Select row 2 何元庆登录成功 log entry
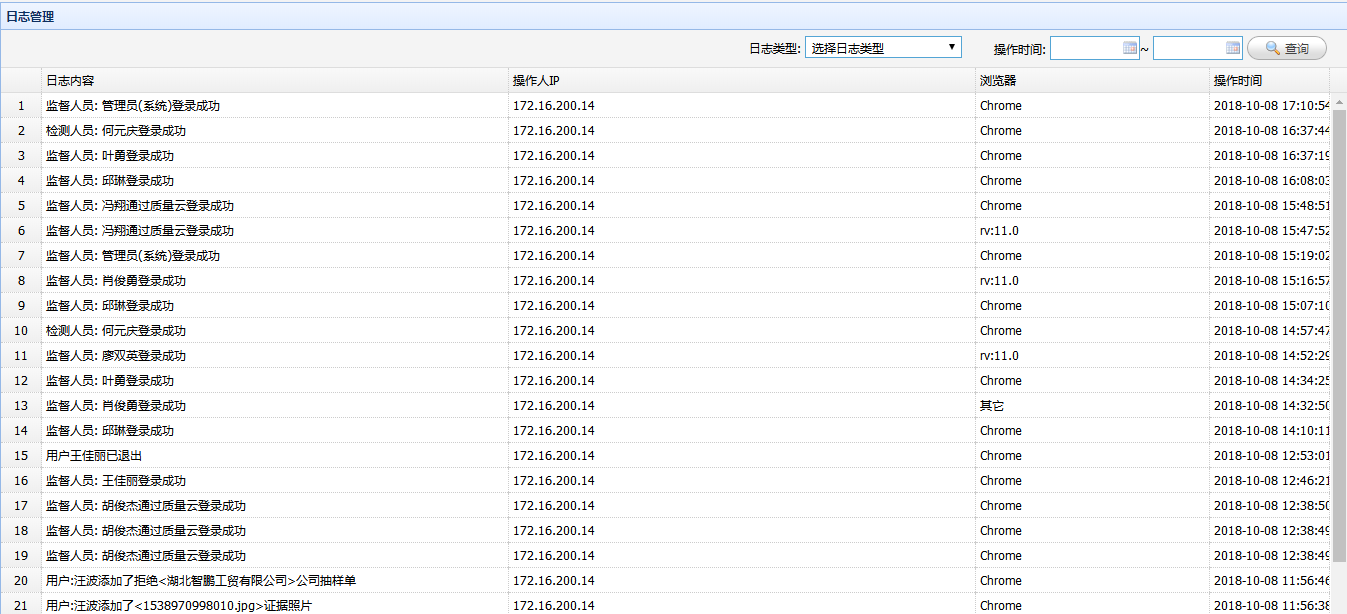 point(116,131)
